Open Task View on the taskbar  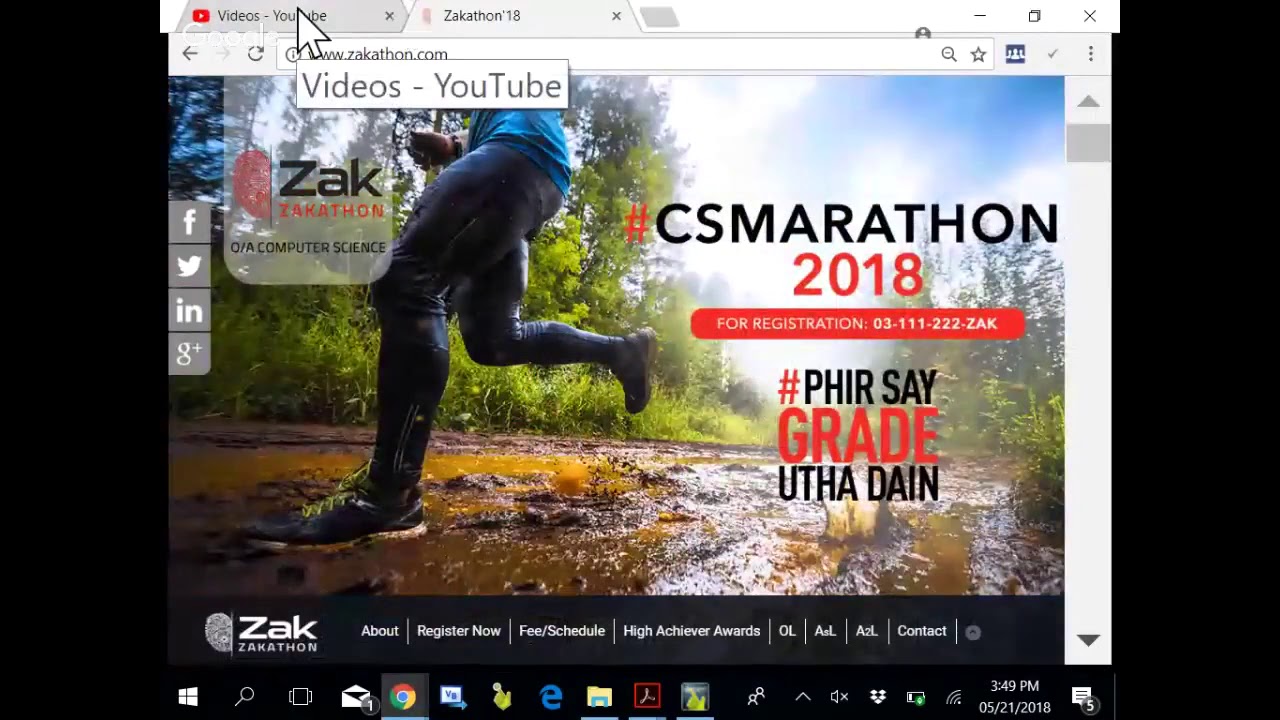[x=300, y=696]
